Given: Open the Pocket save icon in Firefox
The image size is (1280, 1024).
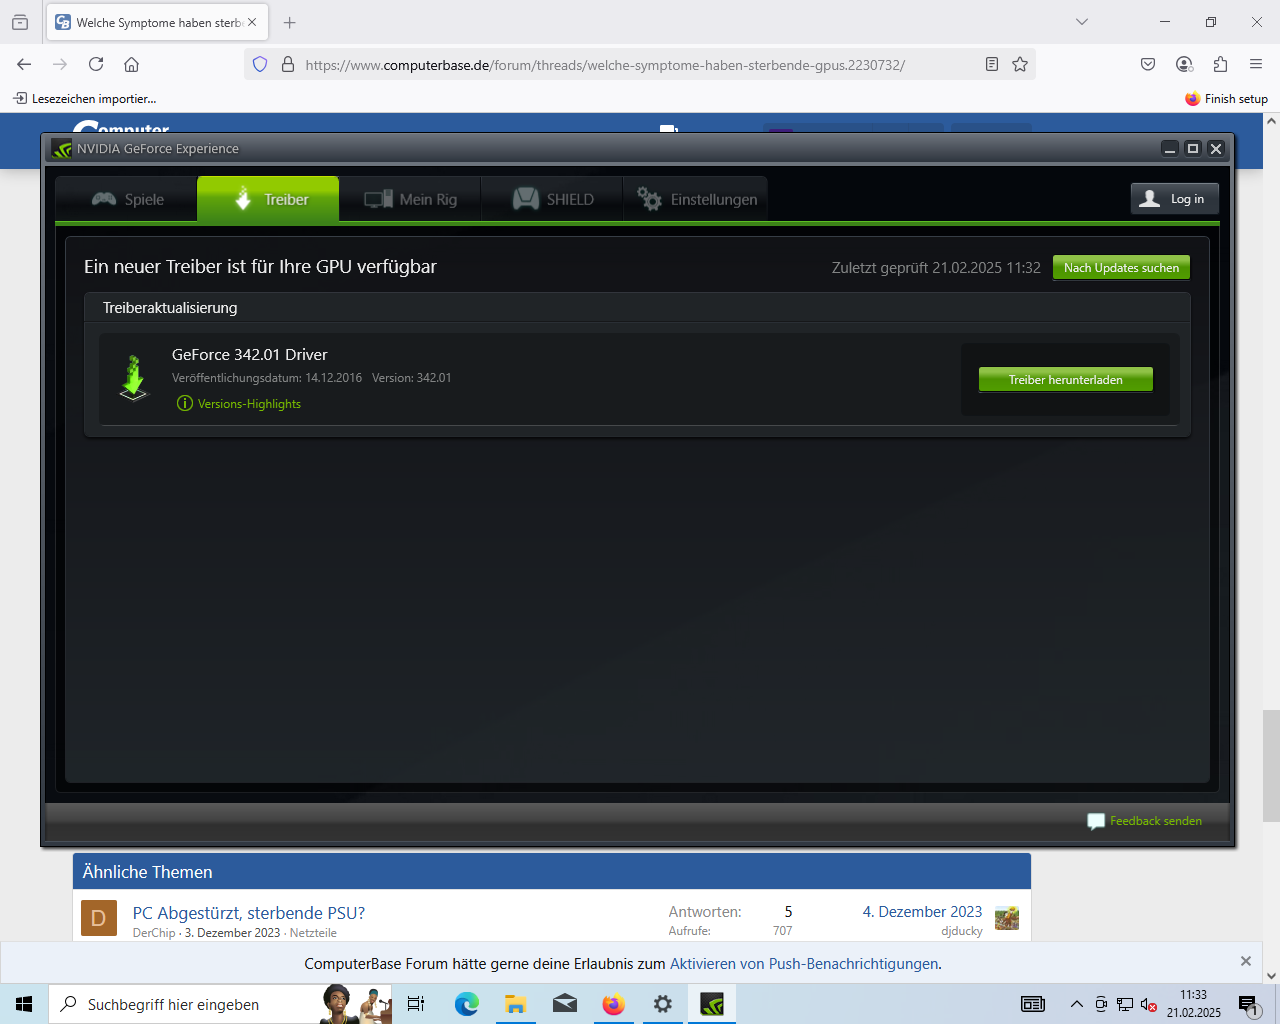Looking at the screenshot, I should [1148, 64].
